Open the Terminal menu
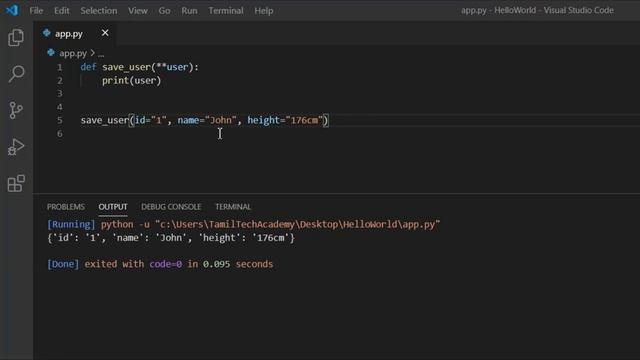The width and height of the screenshot is (640, 360). click(226, 11)
